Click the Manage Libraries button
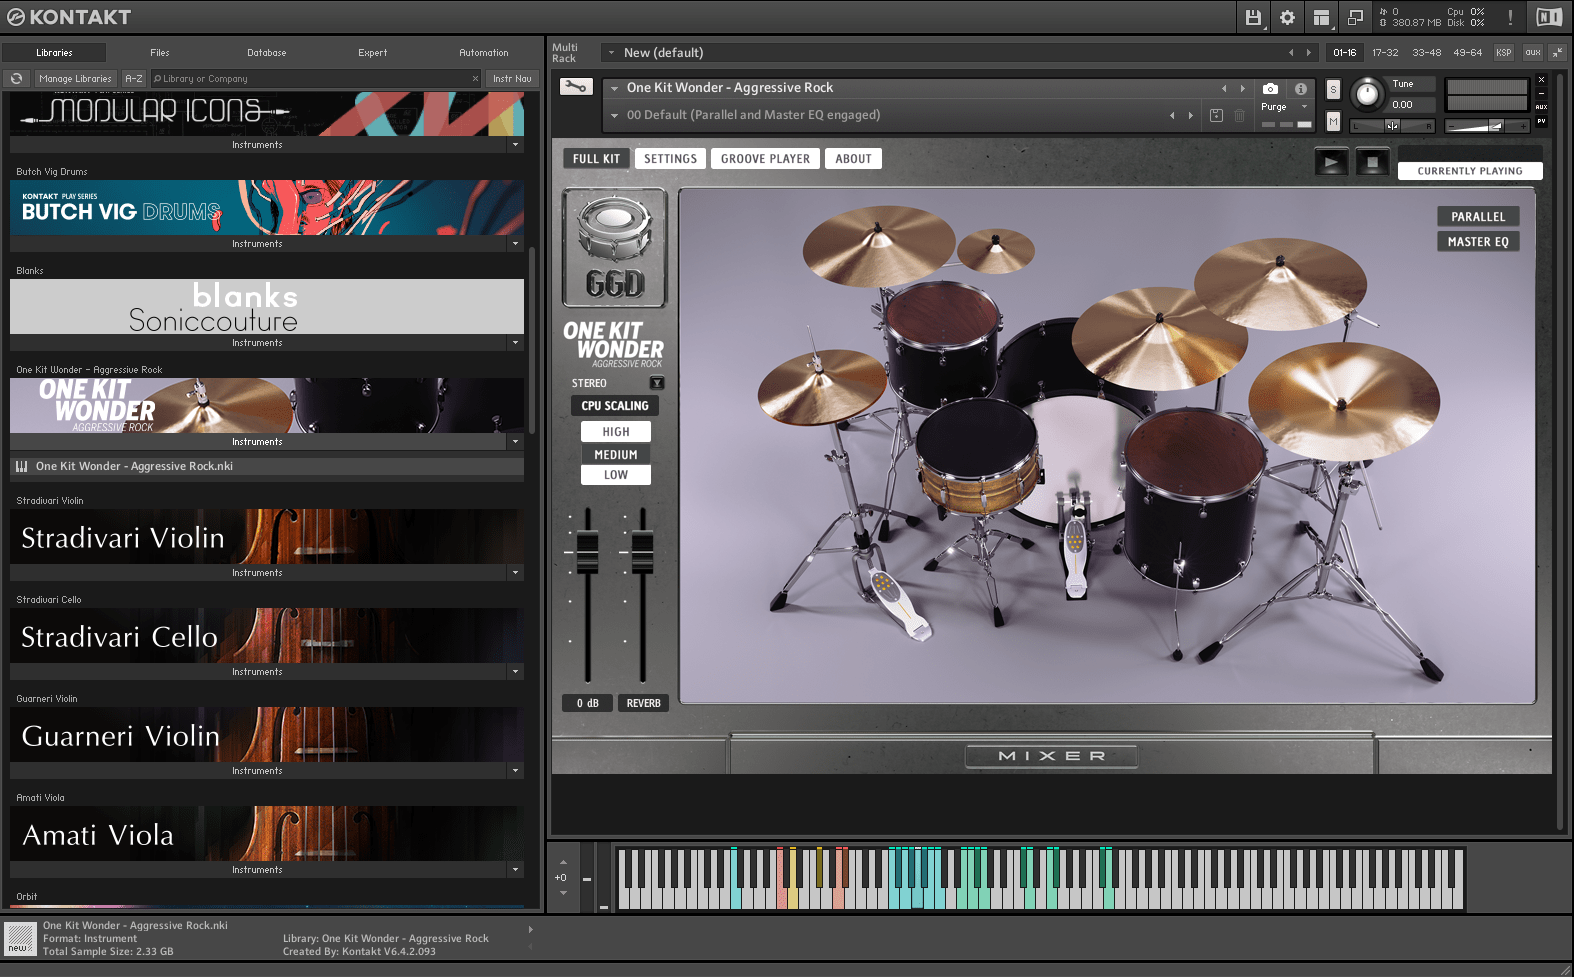This screenshot has width=1574, height=977. (x=76, y=78)
